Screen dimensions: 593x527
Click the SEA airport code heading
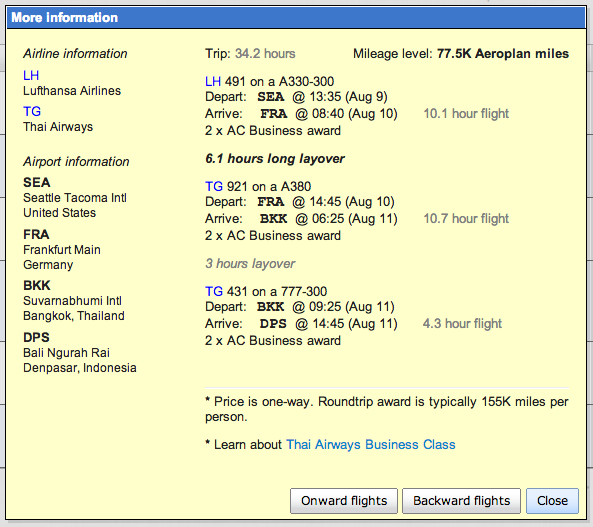click(37, 182)
